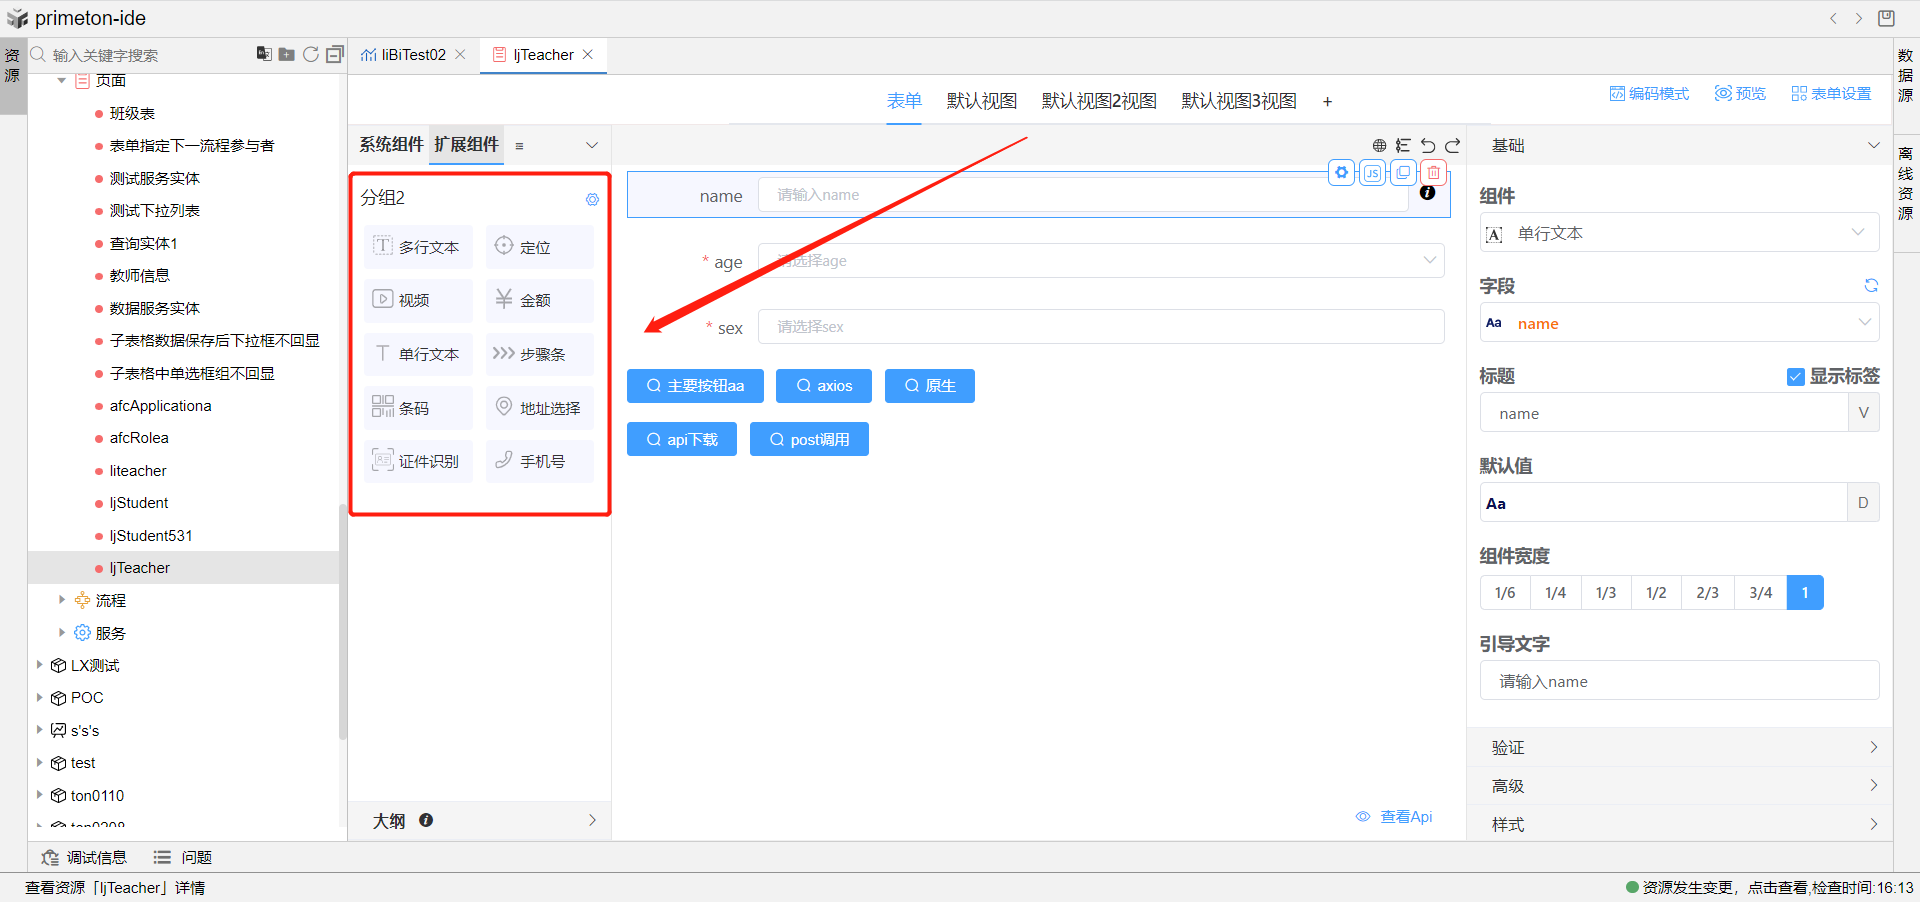Click the redo arrow in form toolbar
The image size is (1920, 902).
(x=1453, y=146)
